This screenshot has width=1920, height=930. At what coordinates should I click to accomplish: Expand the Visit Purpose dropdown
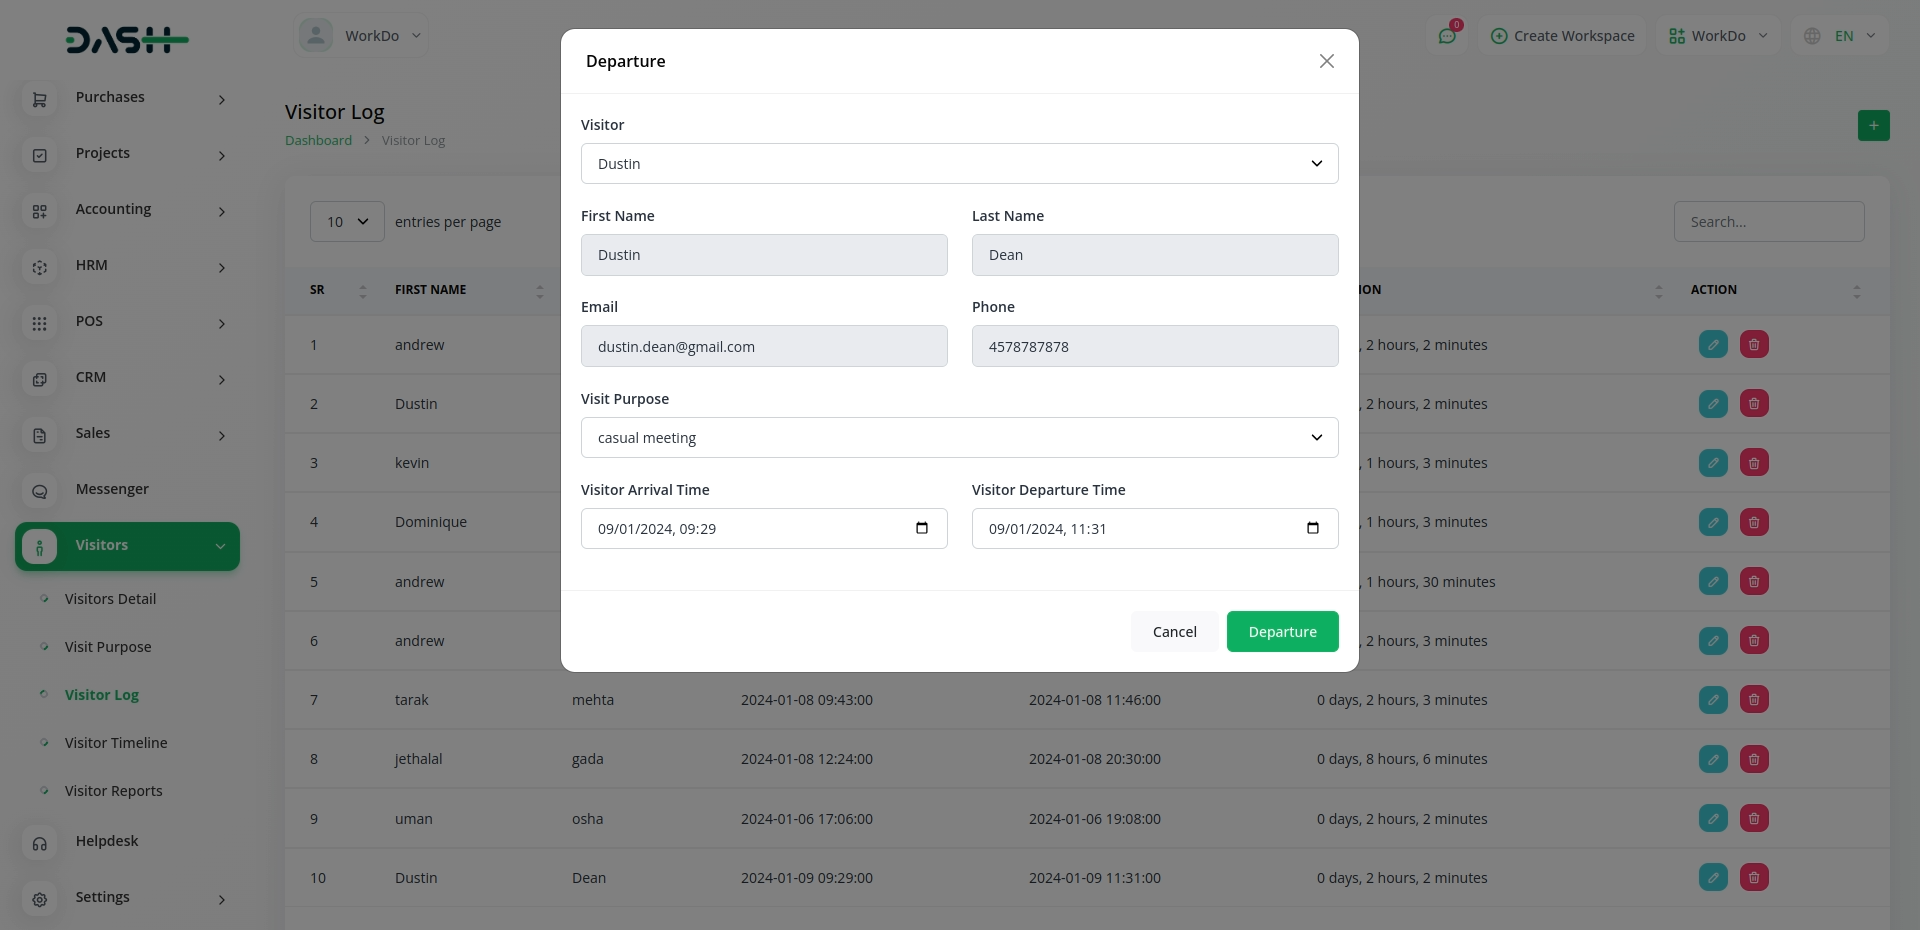pyautogui.click(x=958, y=438)
